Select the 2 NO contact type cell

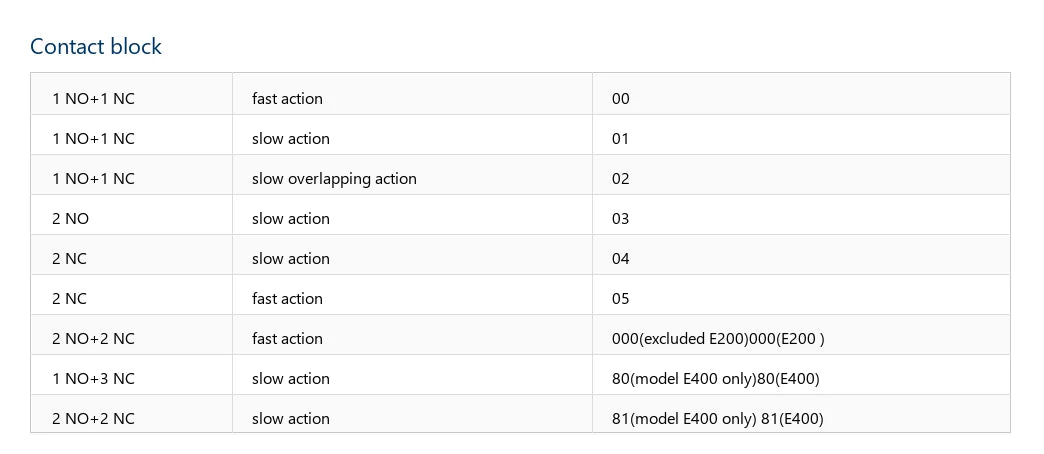coord(132,215)
